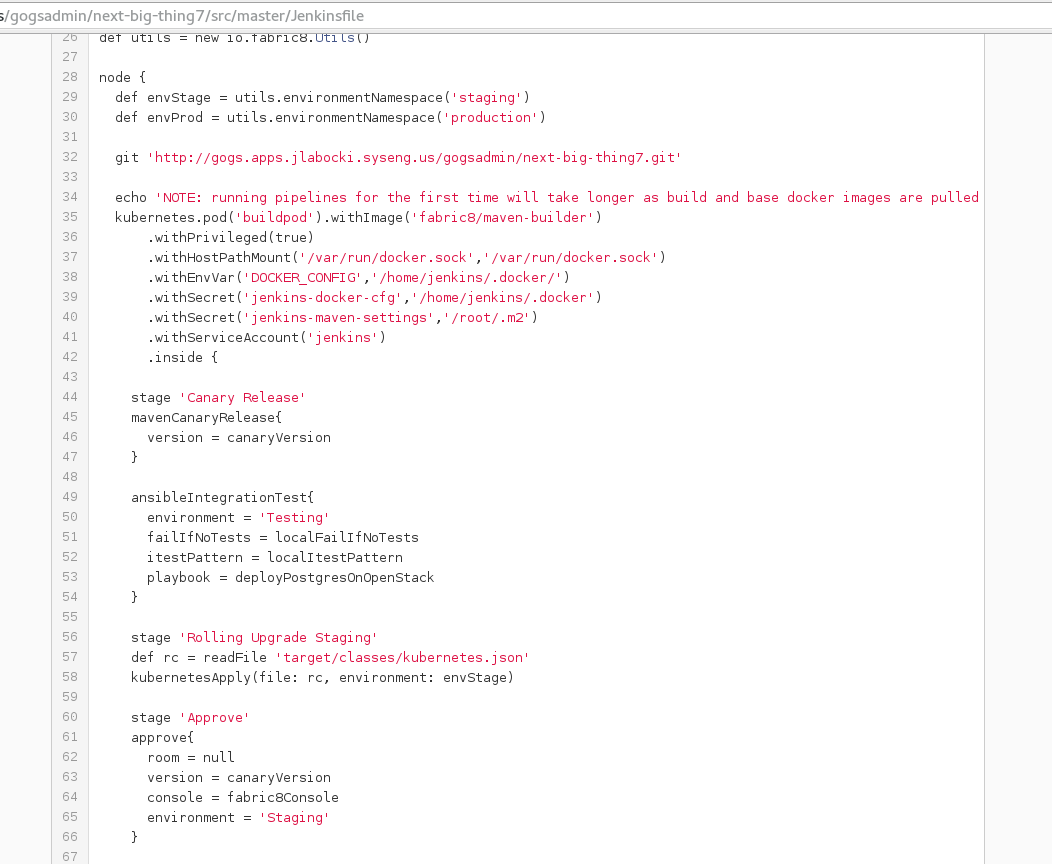Select line number 32
The image size is (1052, 864).
(x=70, y=157)
